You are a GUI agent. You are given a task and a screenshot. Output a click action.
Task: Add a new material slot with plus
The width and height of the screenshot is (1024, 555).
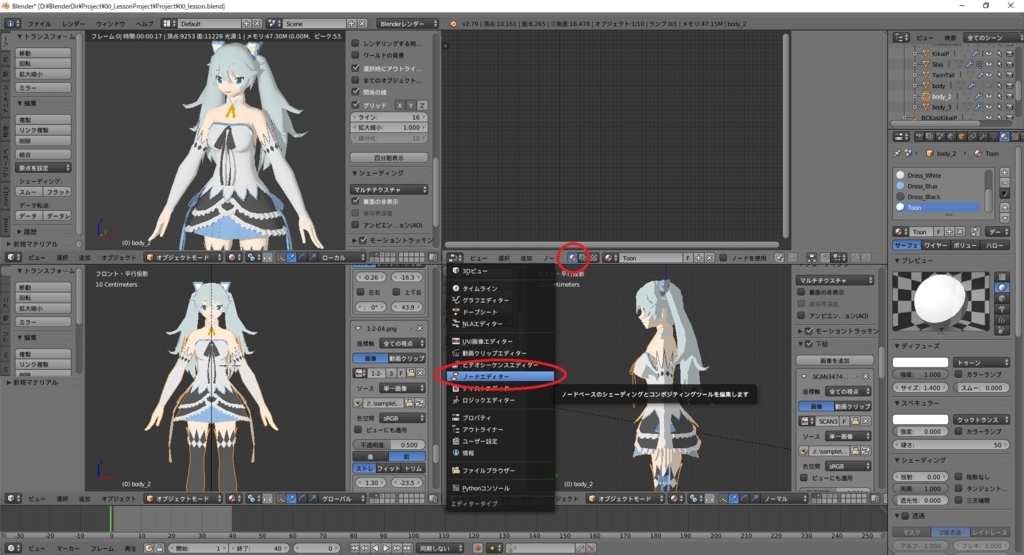pyautogui.click(x=1004, y=173)
